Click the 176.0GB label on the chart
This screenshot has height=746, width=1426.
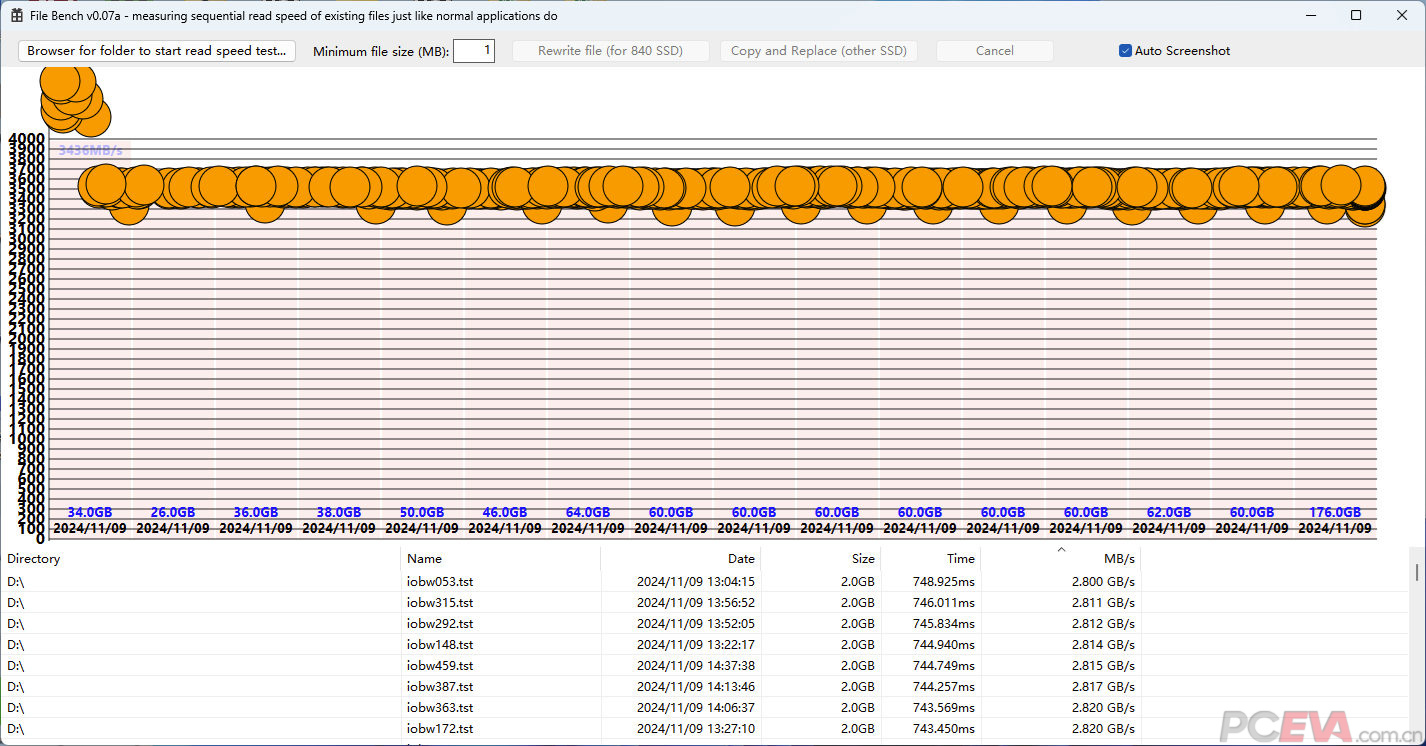click(1334, 513)
